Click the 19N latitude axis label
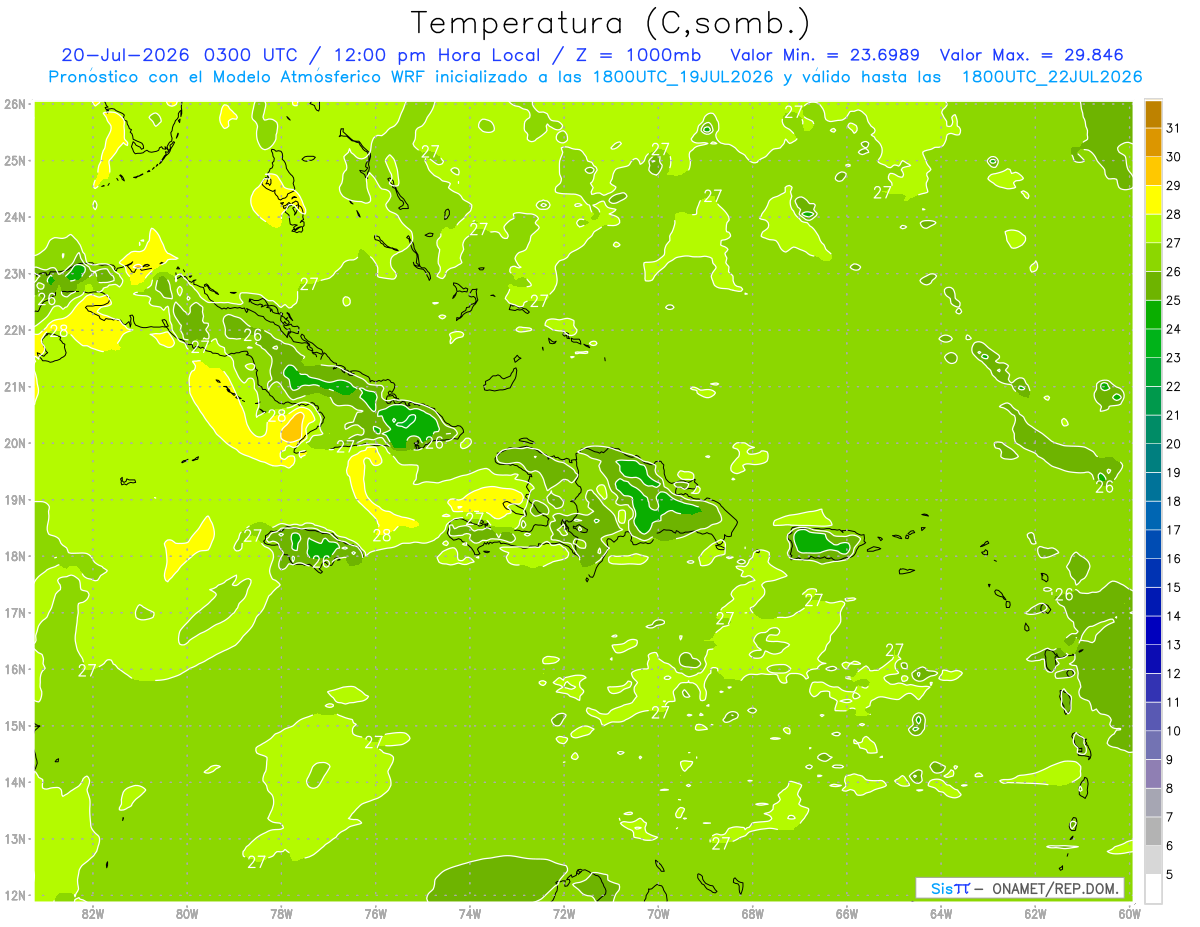Image resolution: width=1200 pixels, height=927 pixels. pyautogui.click(x=14, y=500)
